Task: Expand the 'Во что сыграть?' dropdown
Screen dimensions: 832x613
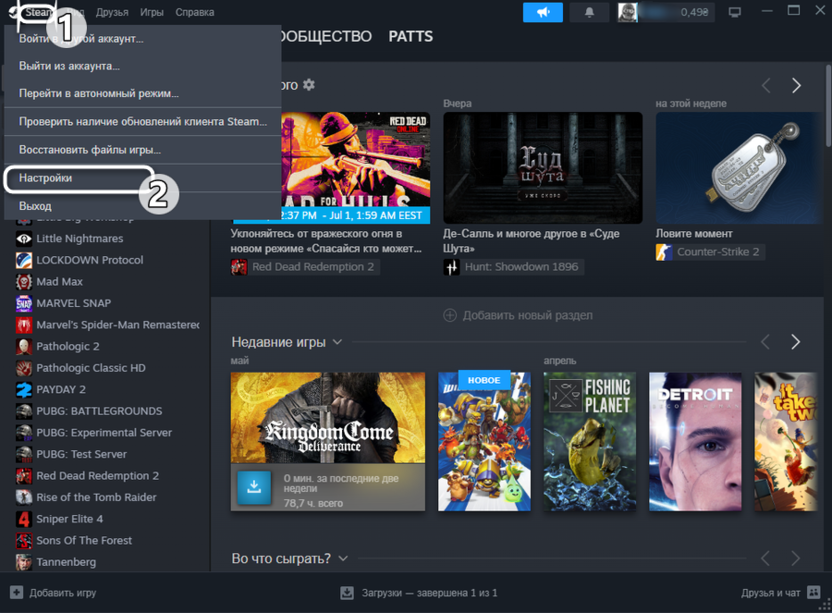Action: [343, 558]
